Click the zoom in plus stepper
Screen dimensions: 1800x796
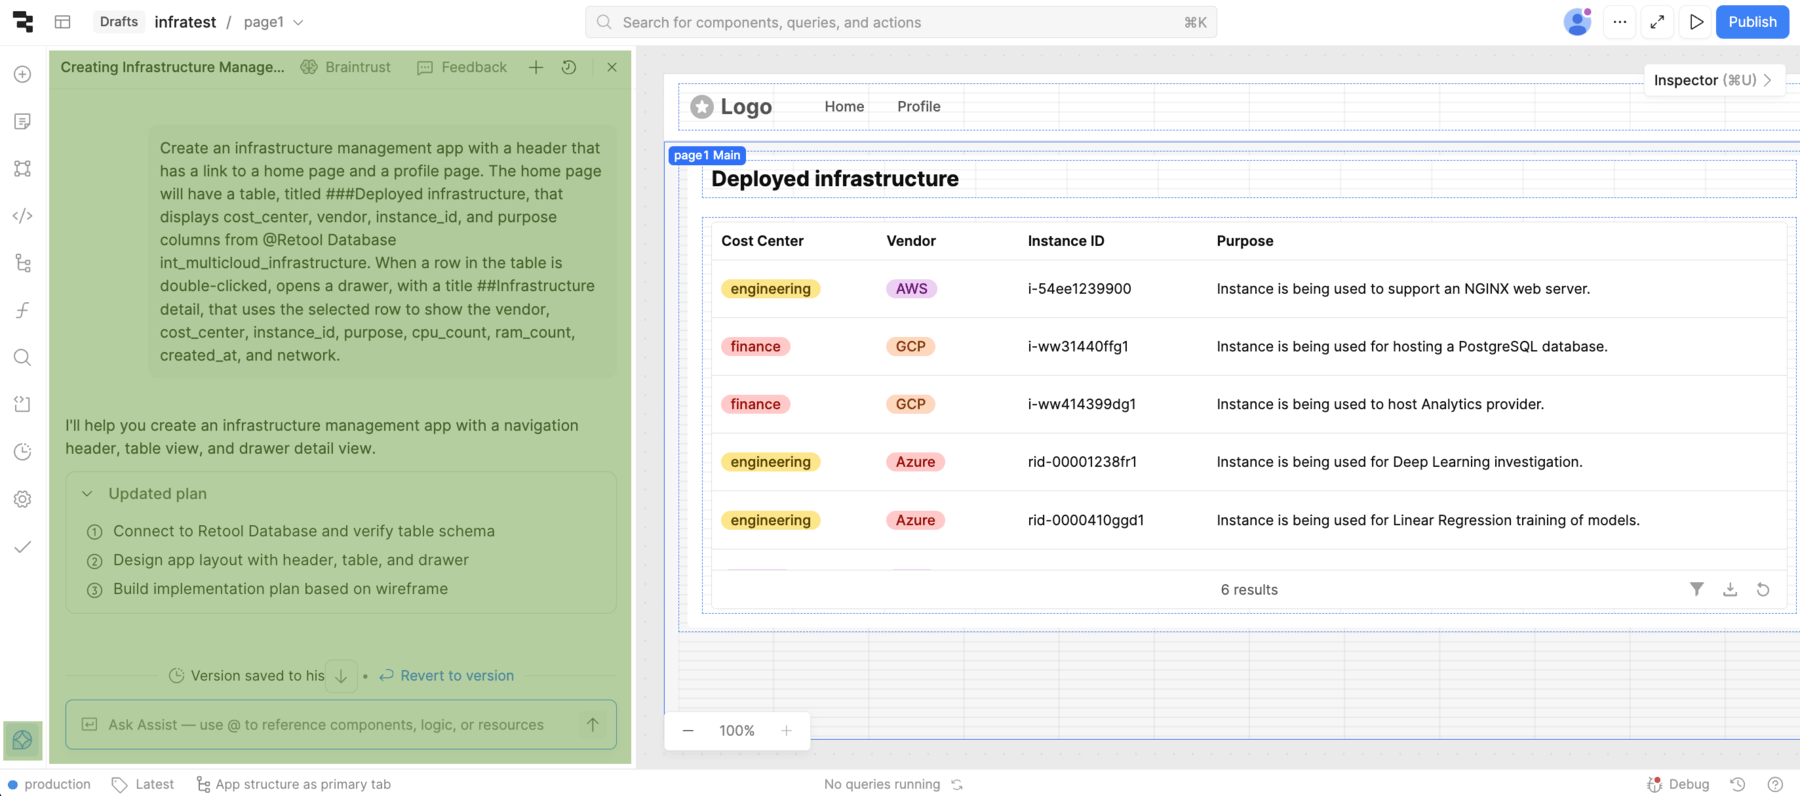(x=786, y=731)
